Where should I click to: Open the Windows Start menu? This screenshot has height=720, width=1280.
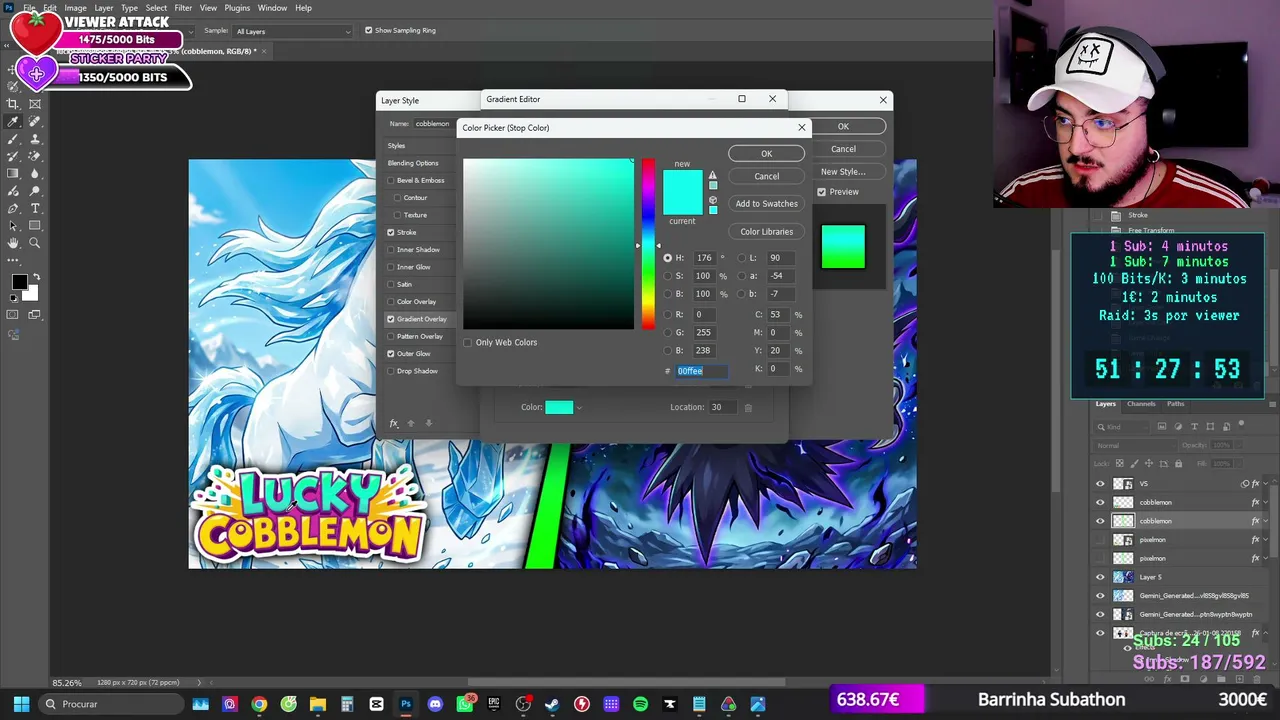point(21,704)
